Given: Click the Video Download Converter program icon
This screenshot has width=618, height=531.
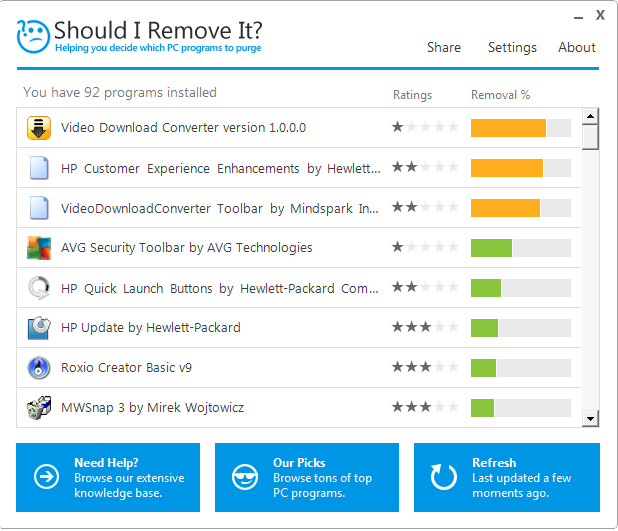Looking at the screenshot, I should click(x=39, y=128).
